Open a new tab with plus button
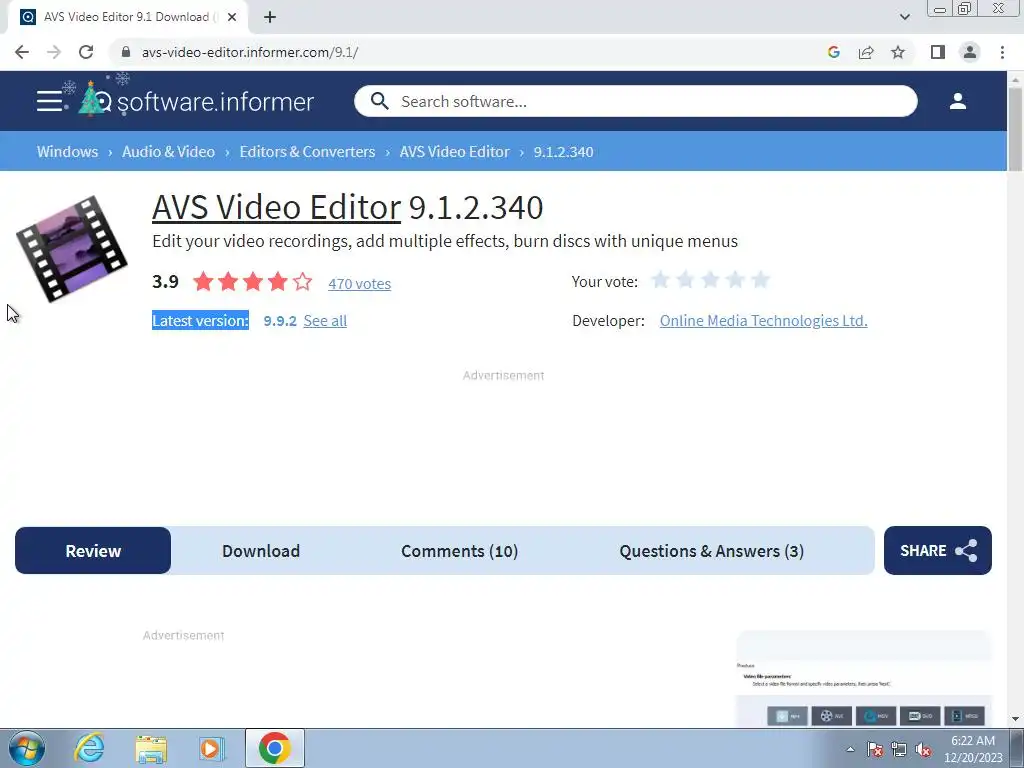 270,17
